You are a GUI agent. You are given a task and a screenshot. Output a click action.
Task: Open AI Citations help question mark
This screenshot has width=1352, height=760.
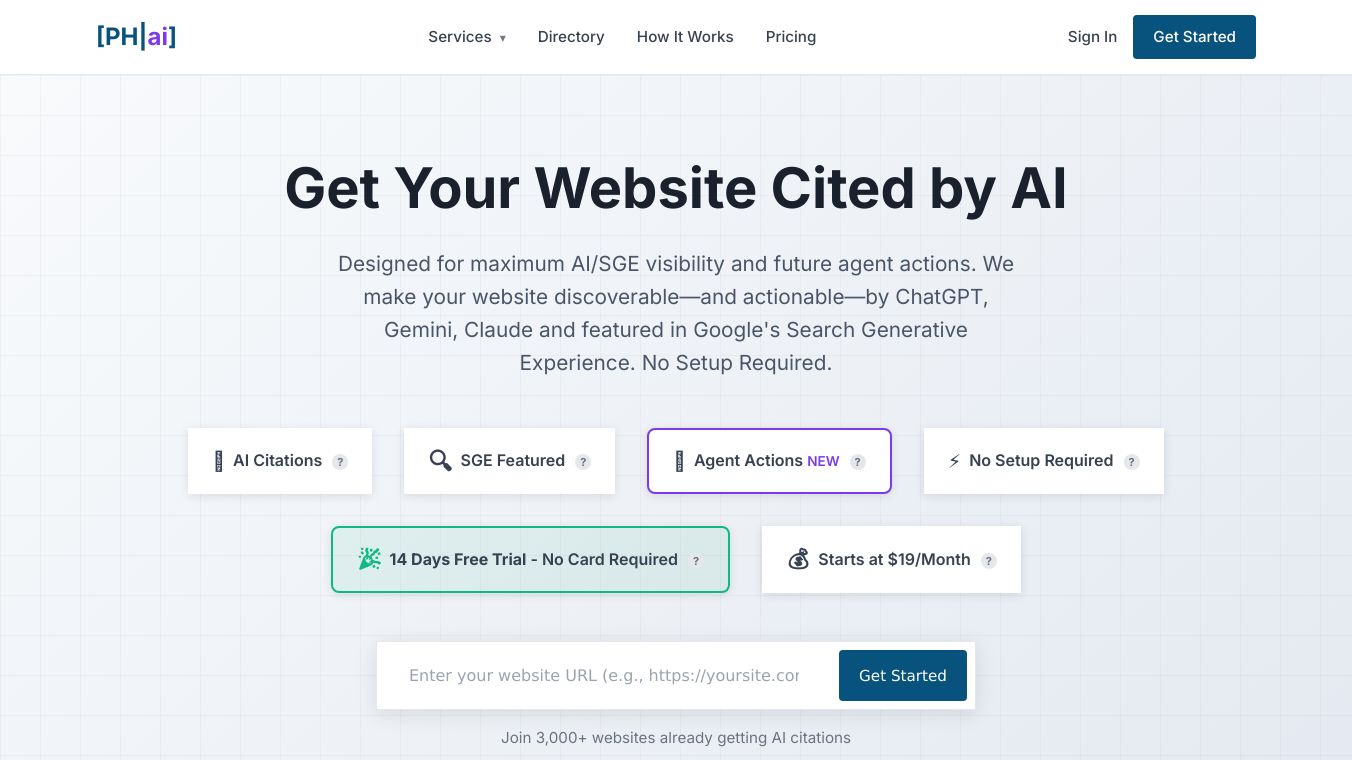[x=340, y=462]
